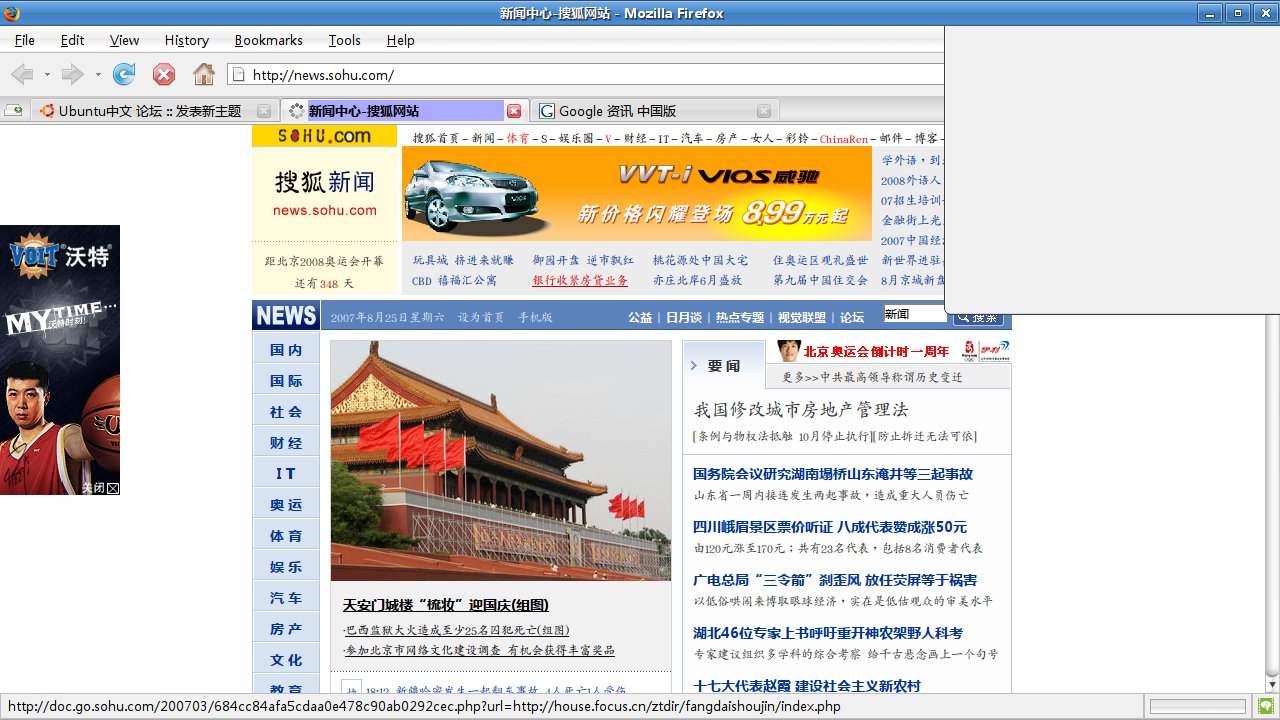Select the 新闻中心-搜狐网站 tab
Viewport: 1280px width, 720px height.
click(x=403, y=111)
